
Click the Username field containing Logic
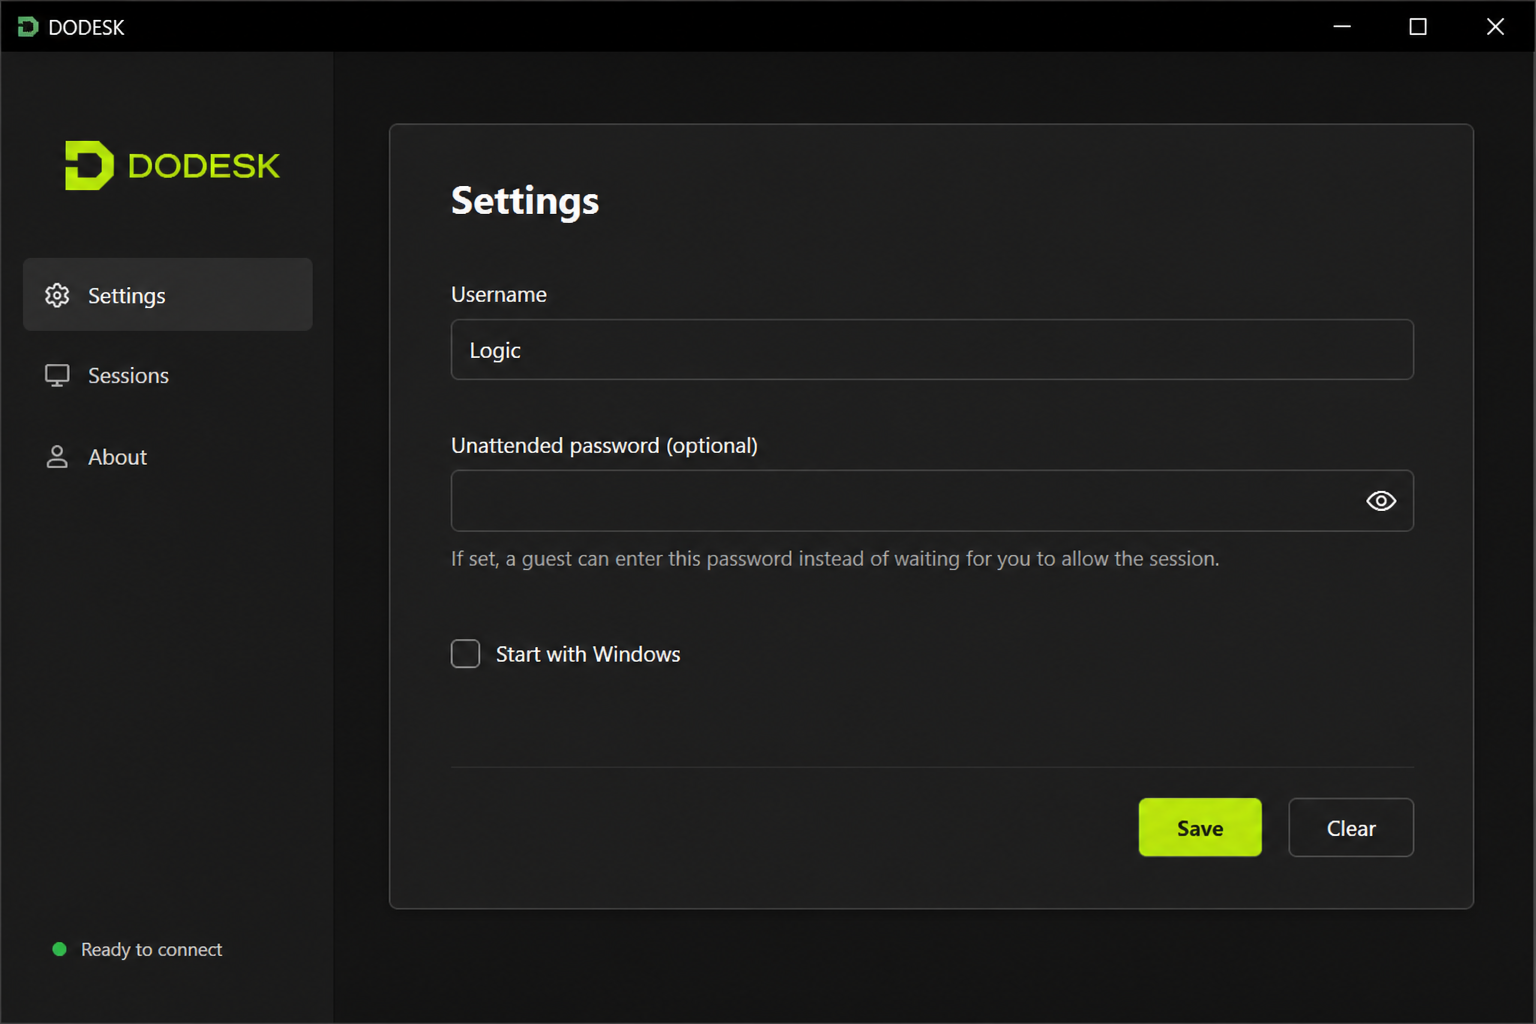tap(932, 350)
